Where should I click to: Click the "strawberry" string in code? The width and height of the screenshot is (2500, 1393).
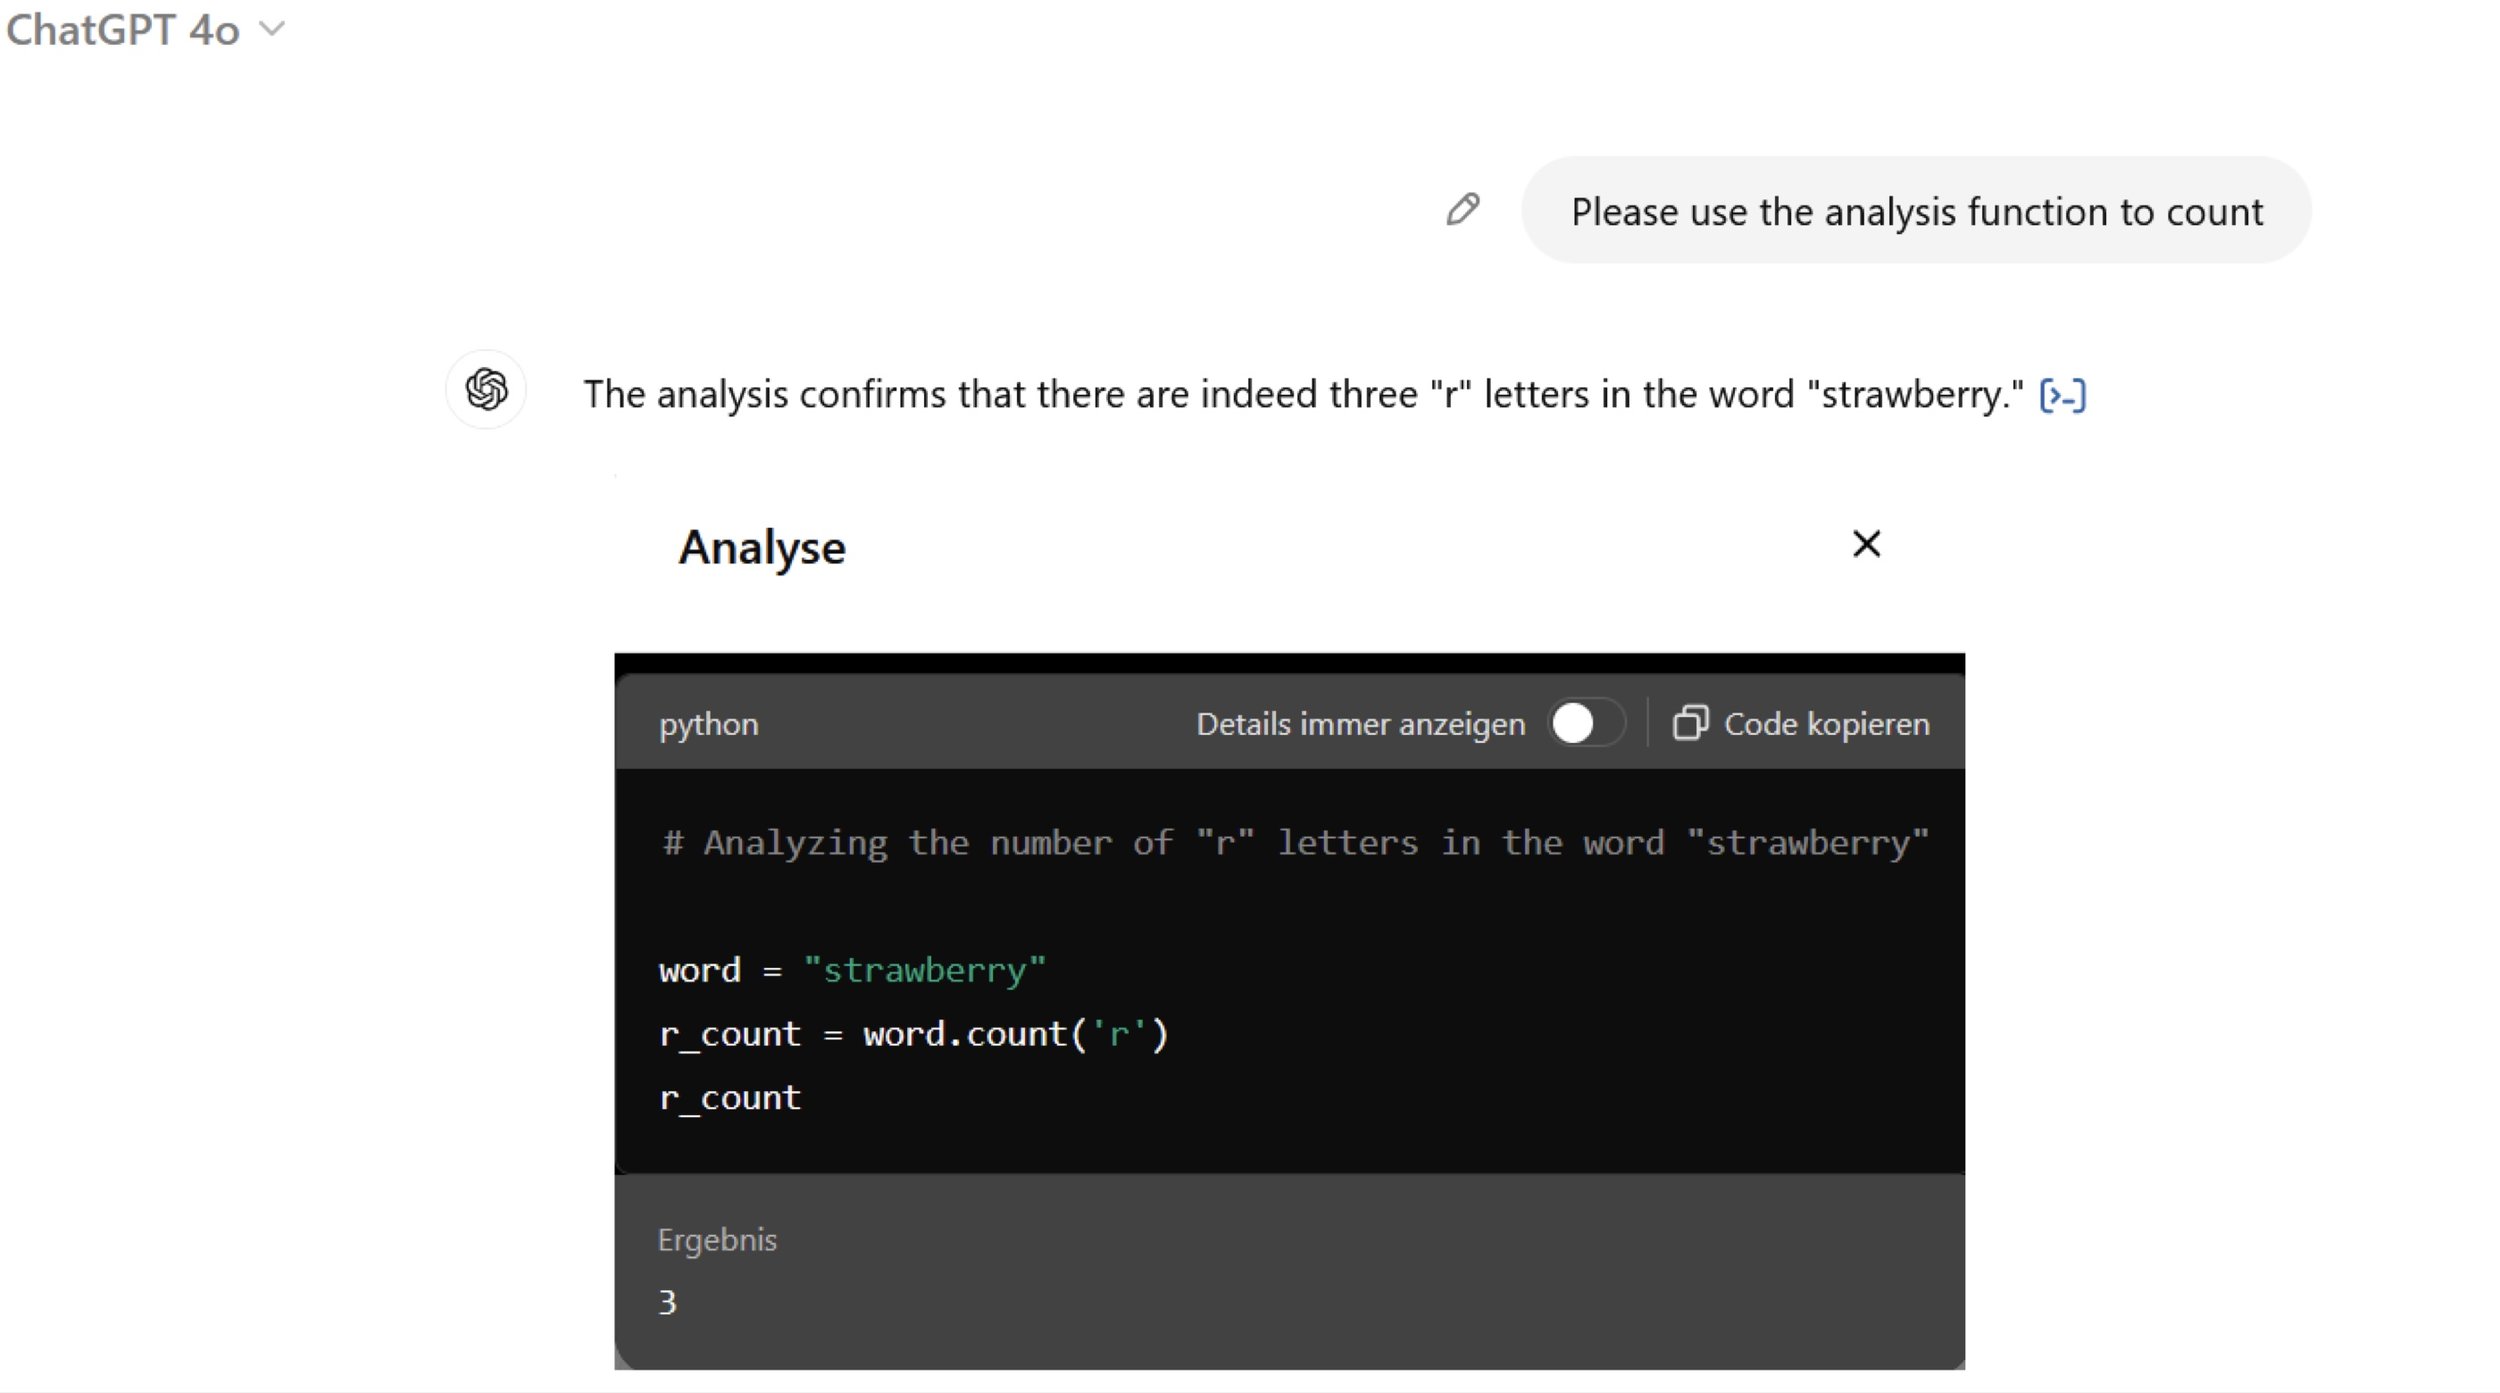coord(924,970)
